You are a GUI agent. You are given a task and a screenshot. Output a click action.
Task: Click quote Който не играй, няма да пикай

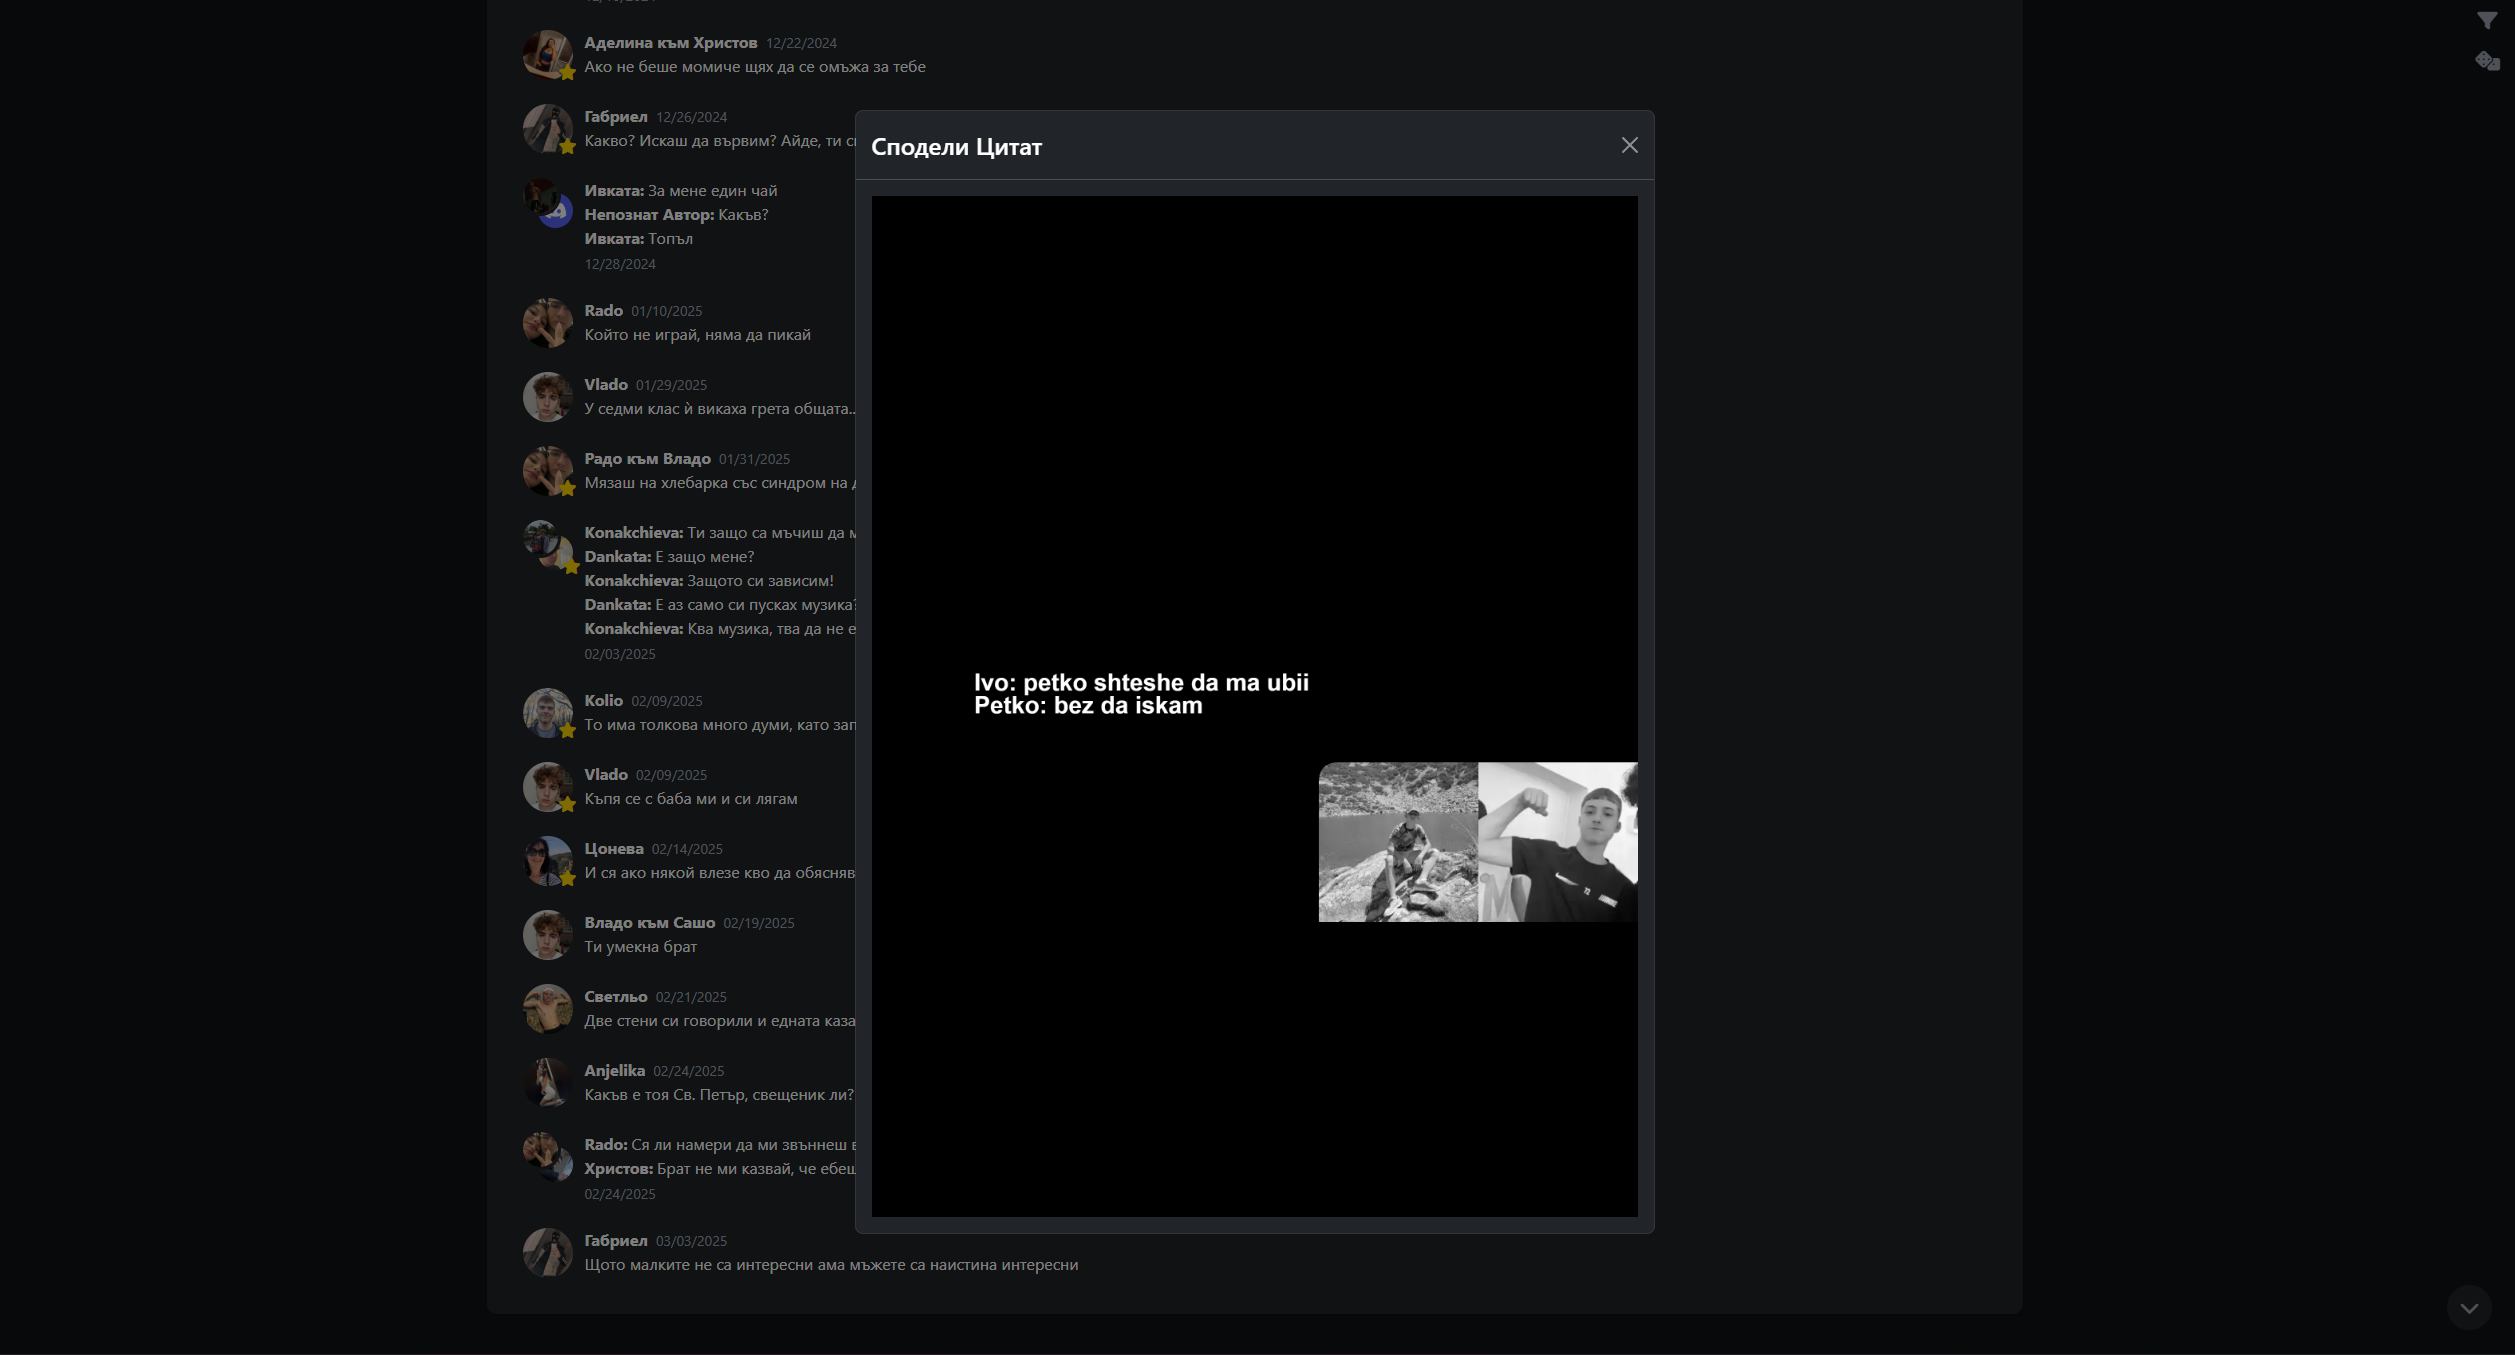(x=697, y=335)
